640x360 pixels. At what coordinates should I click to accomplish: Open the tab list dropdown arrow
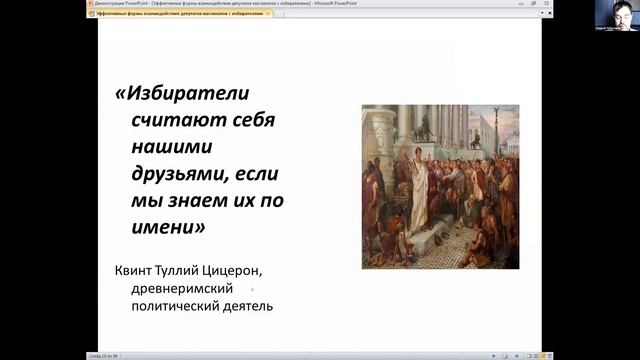(x=542, y=13)
